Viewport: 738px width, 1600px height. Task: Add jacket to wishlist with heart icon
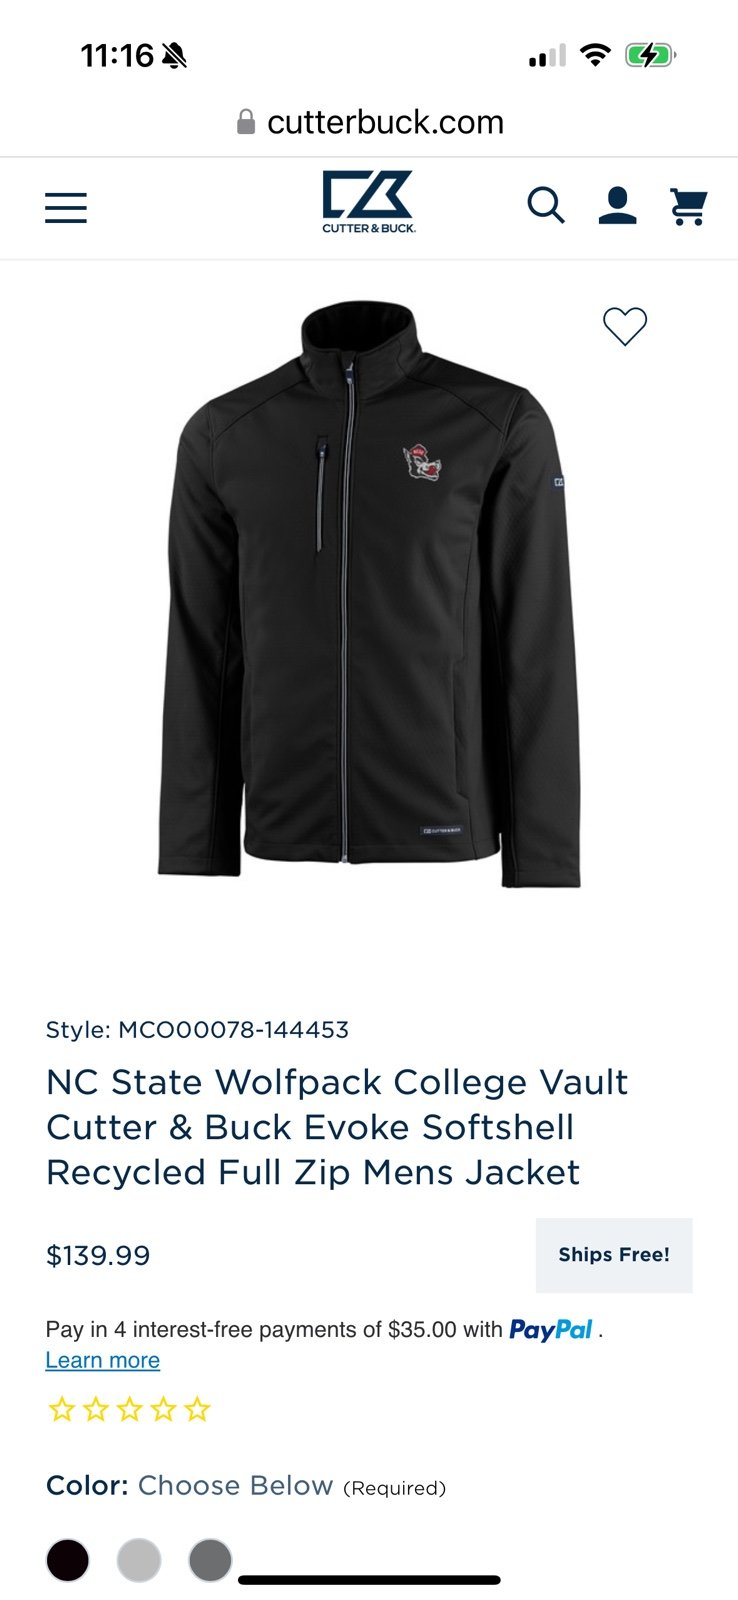625,326
